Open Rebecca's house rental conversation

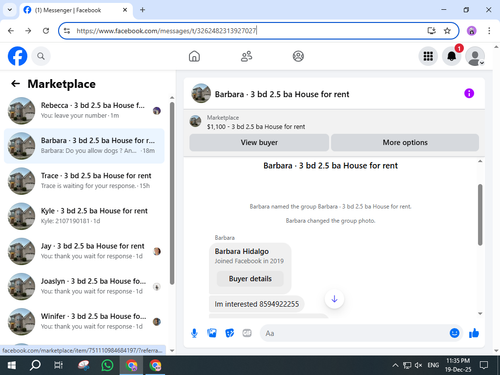click(84, 111)
